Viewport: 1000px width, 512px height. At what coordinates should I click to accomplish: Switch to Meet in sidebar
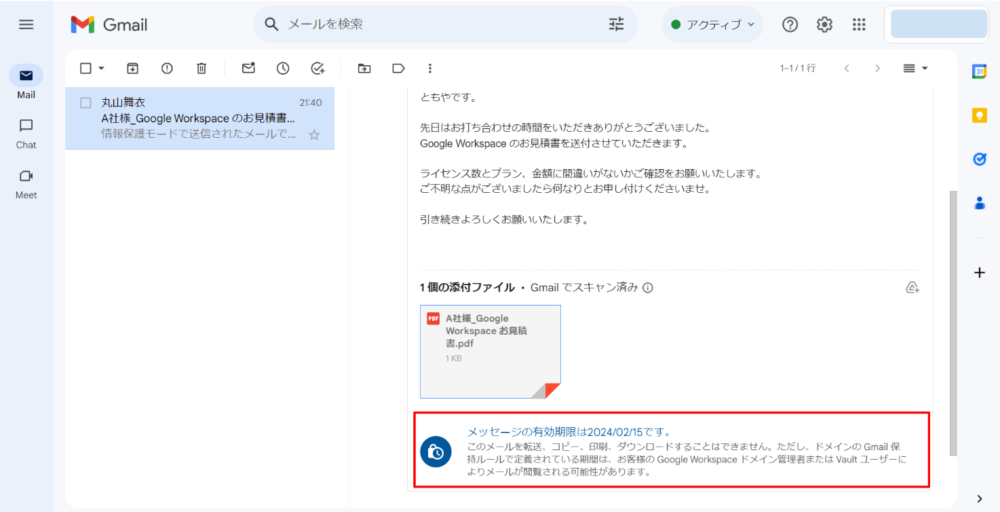click(26, 184)
